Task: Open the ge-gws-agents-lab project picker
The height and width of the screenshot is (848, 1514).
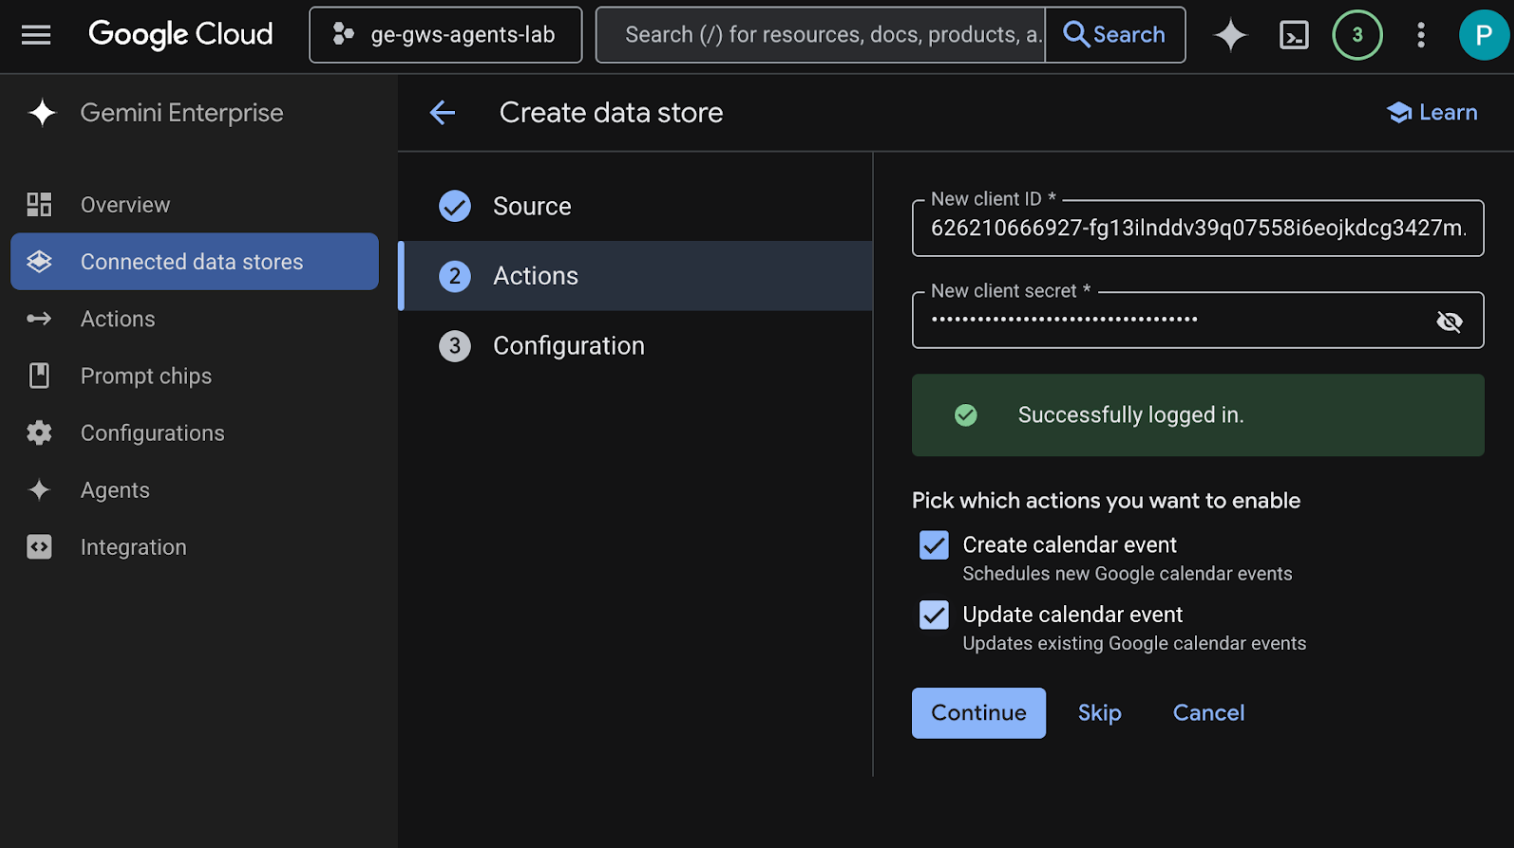Action: point(446,35)
